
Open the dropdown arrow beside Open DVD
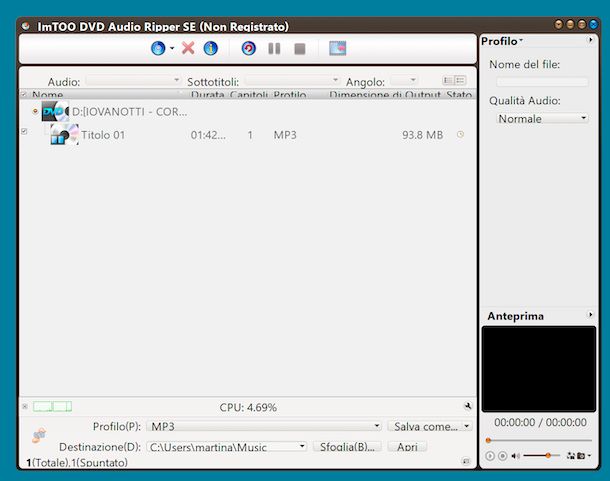tap(172, 48)
